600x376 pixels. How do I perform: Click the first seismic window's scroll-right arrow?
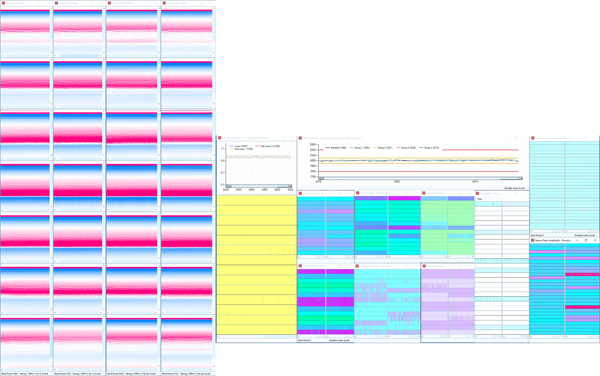48,55
